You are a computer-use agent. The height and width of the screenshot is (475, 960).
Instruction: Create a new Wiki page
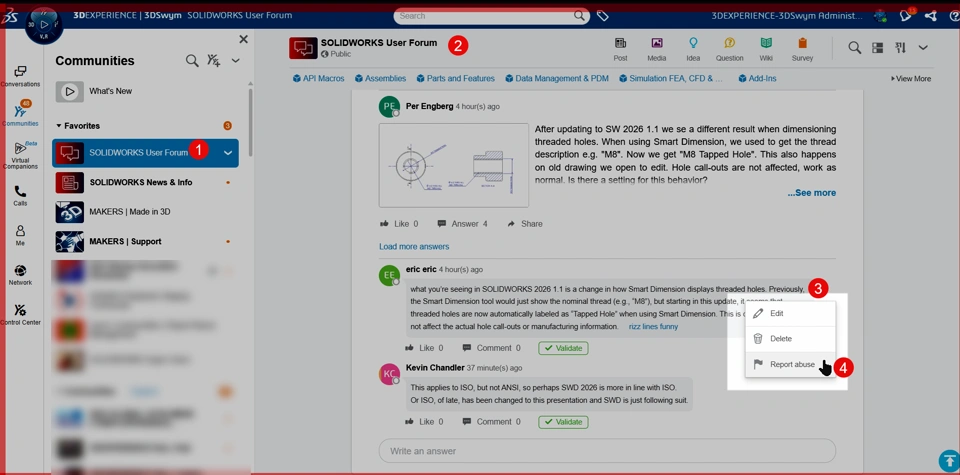[x=766, y=49]
